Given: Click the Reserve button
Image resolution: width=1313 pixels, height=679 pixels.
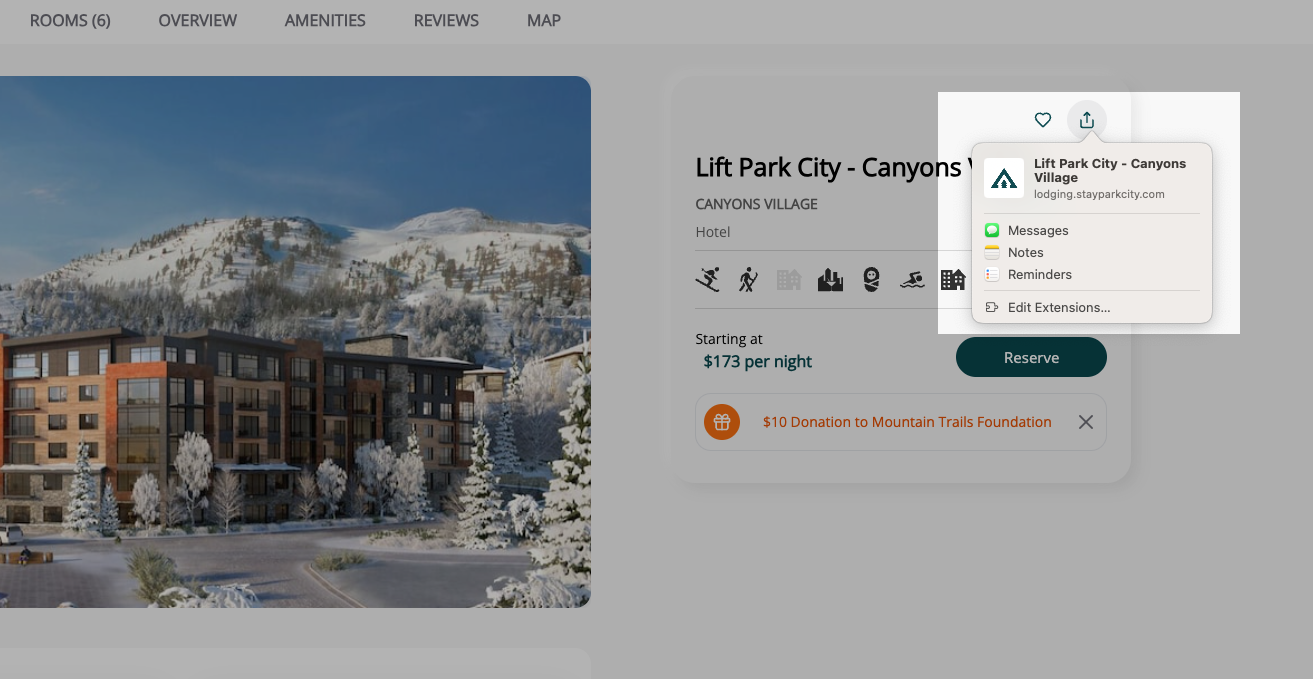Looking at the screenshot, I should (1031, 357).
